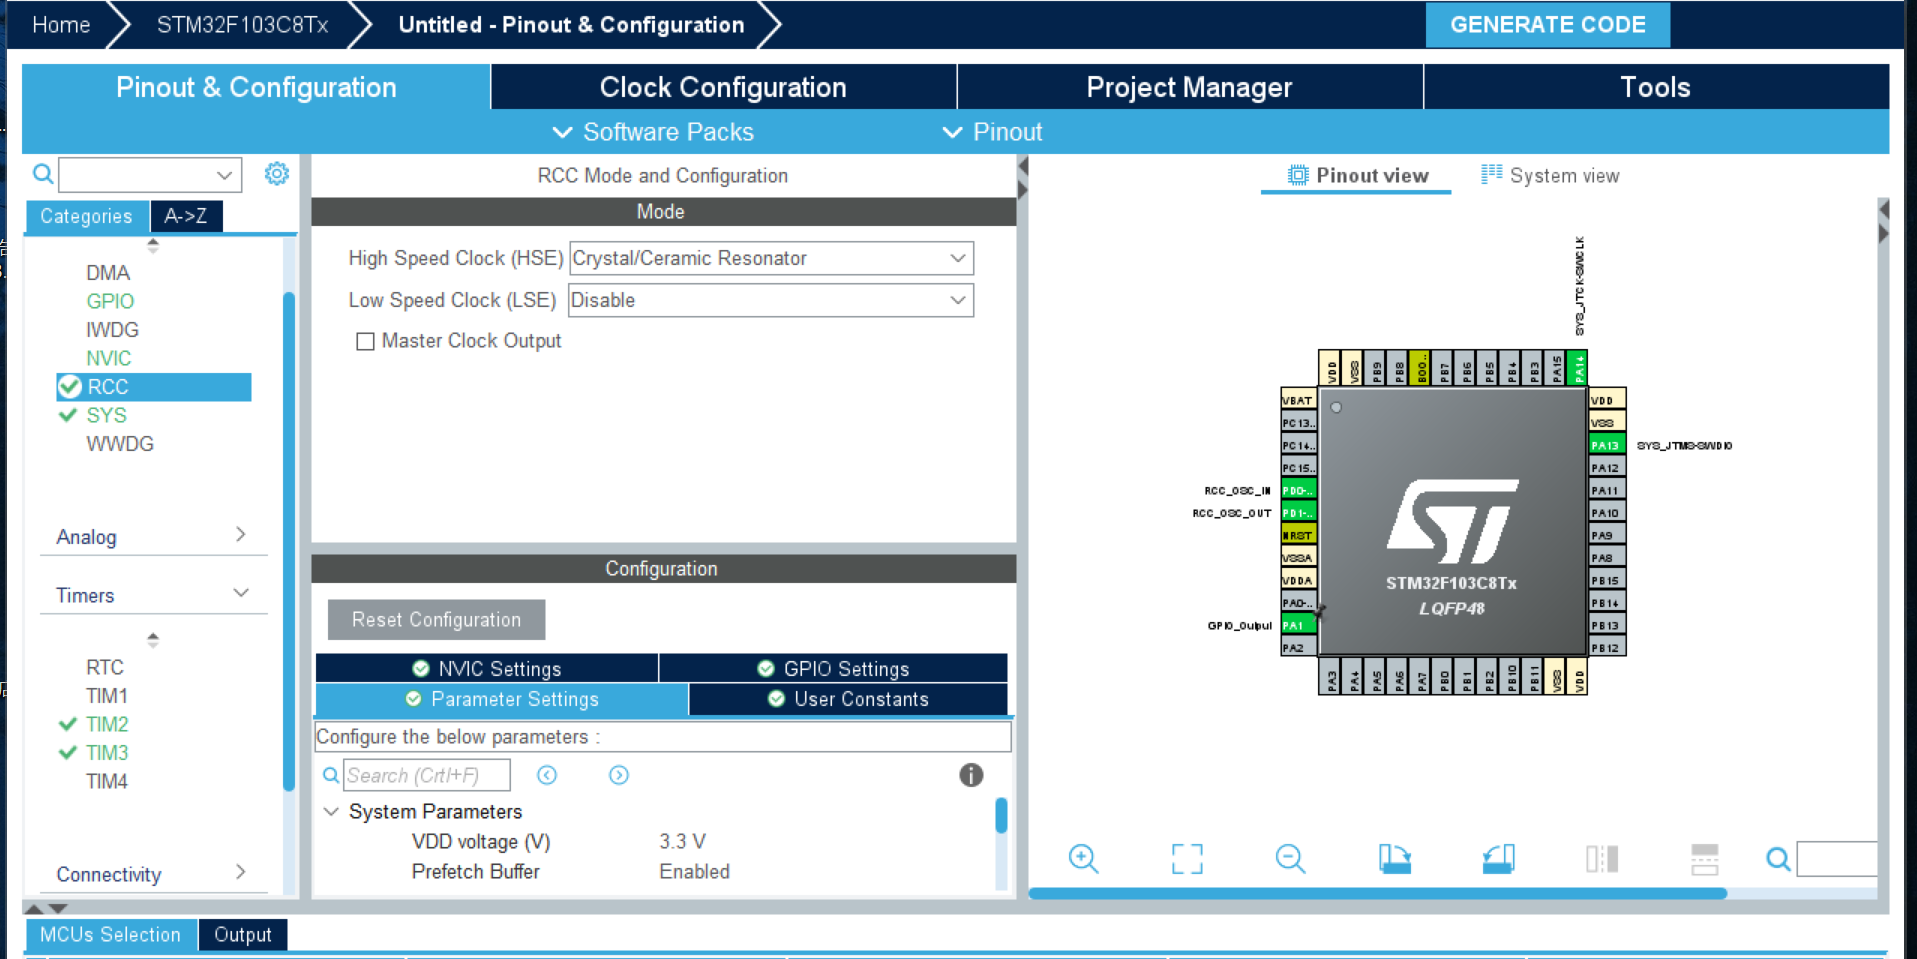The height and width of the screenshot is (959, 1917).
Task: Click the pin search magnifier icon
Action: coord(1778,859)
